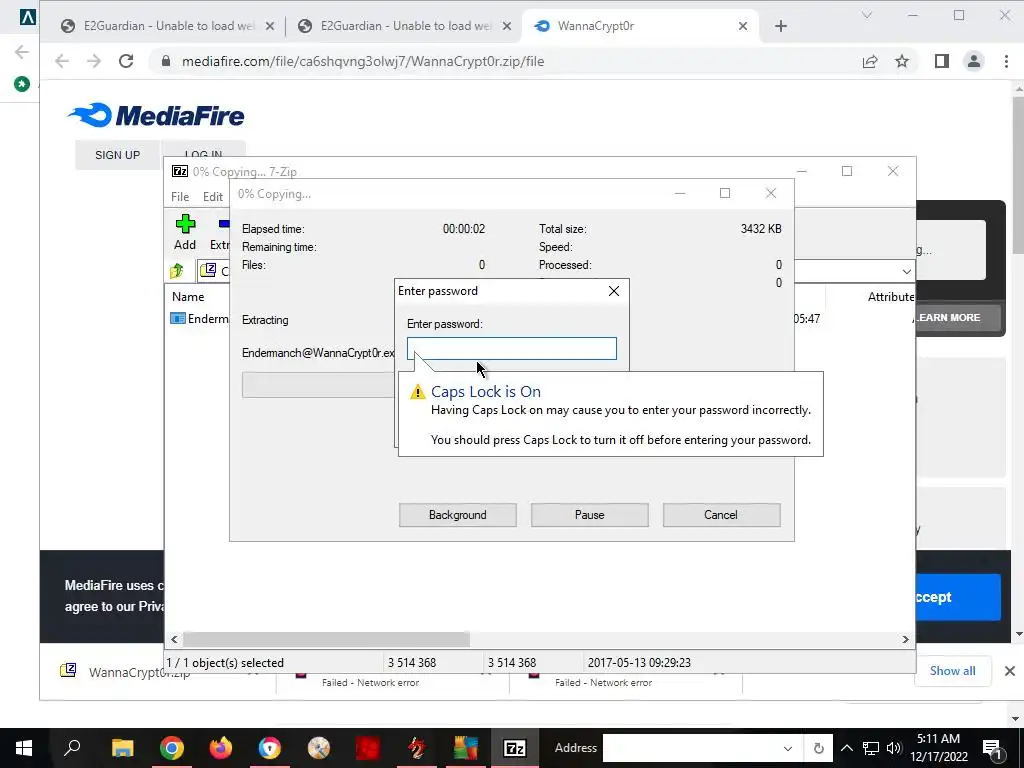Expand the taskbar Address dropdown
Viewport: 1024px width, 768px height.
(788, 748)
